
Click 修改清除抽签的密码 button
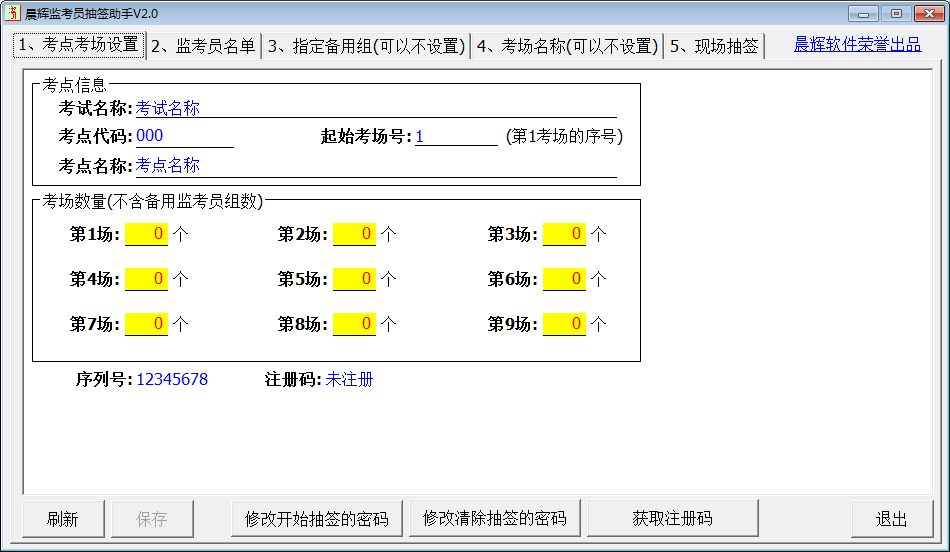[494, 518]
